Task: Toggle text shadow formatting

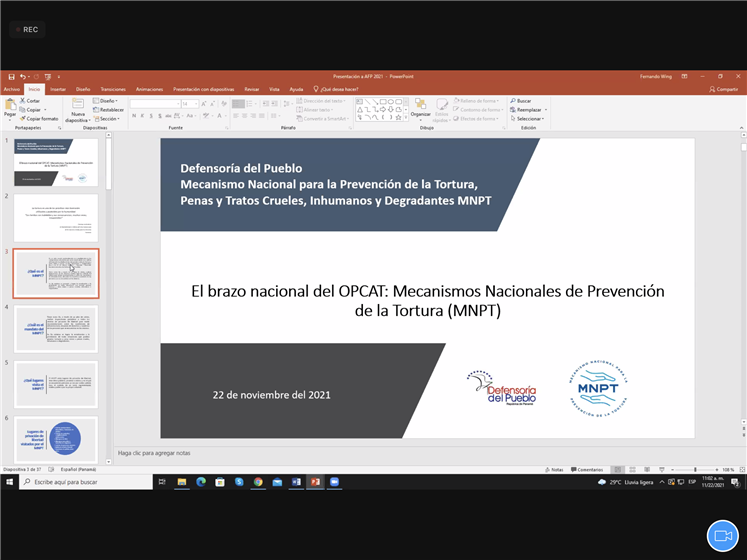Action: pos(160,116)
